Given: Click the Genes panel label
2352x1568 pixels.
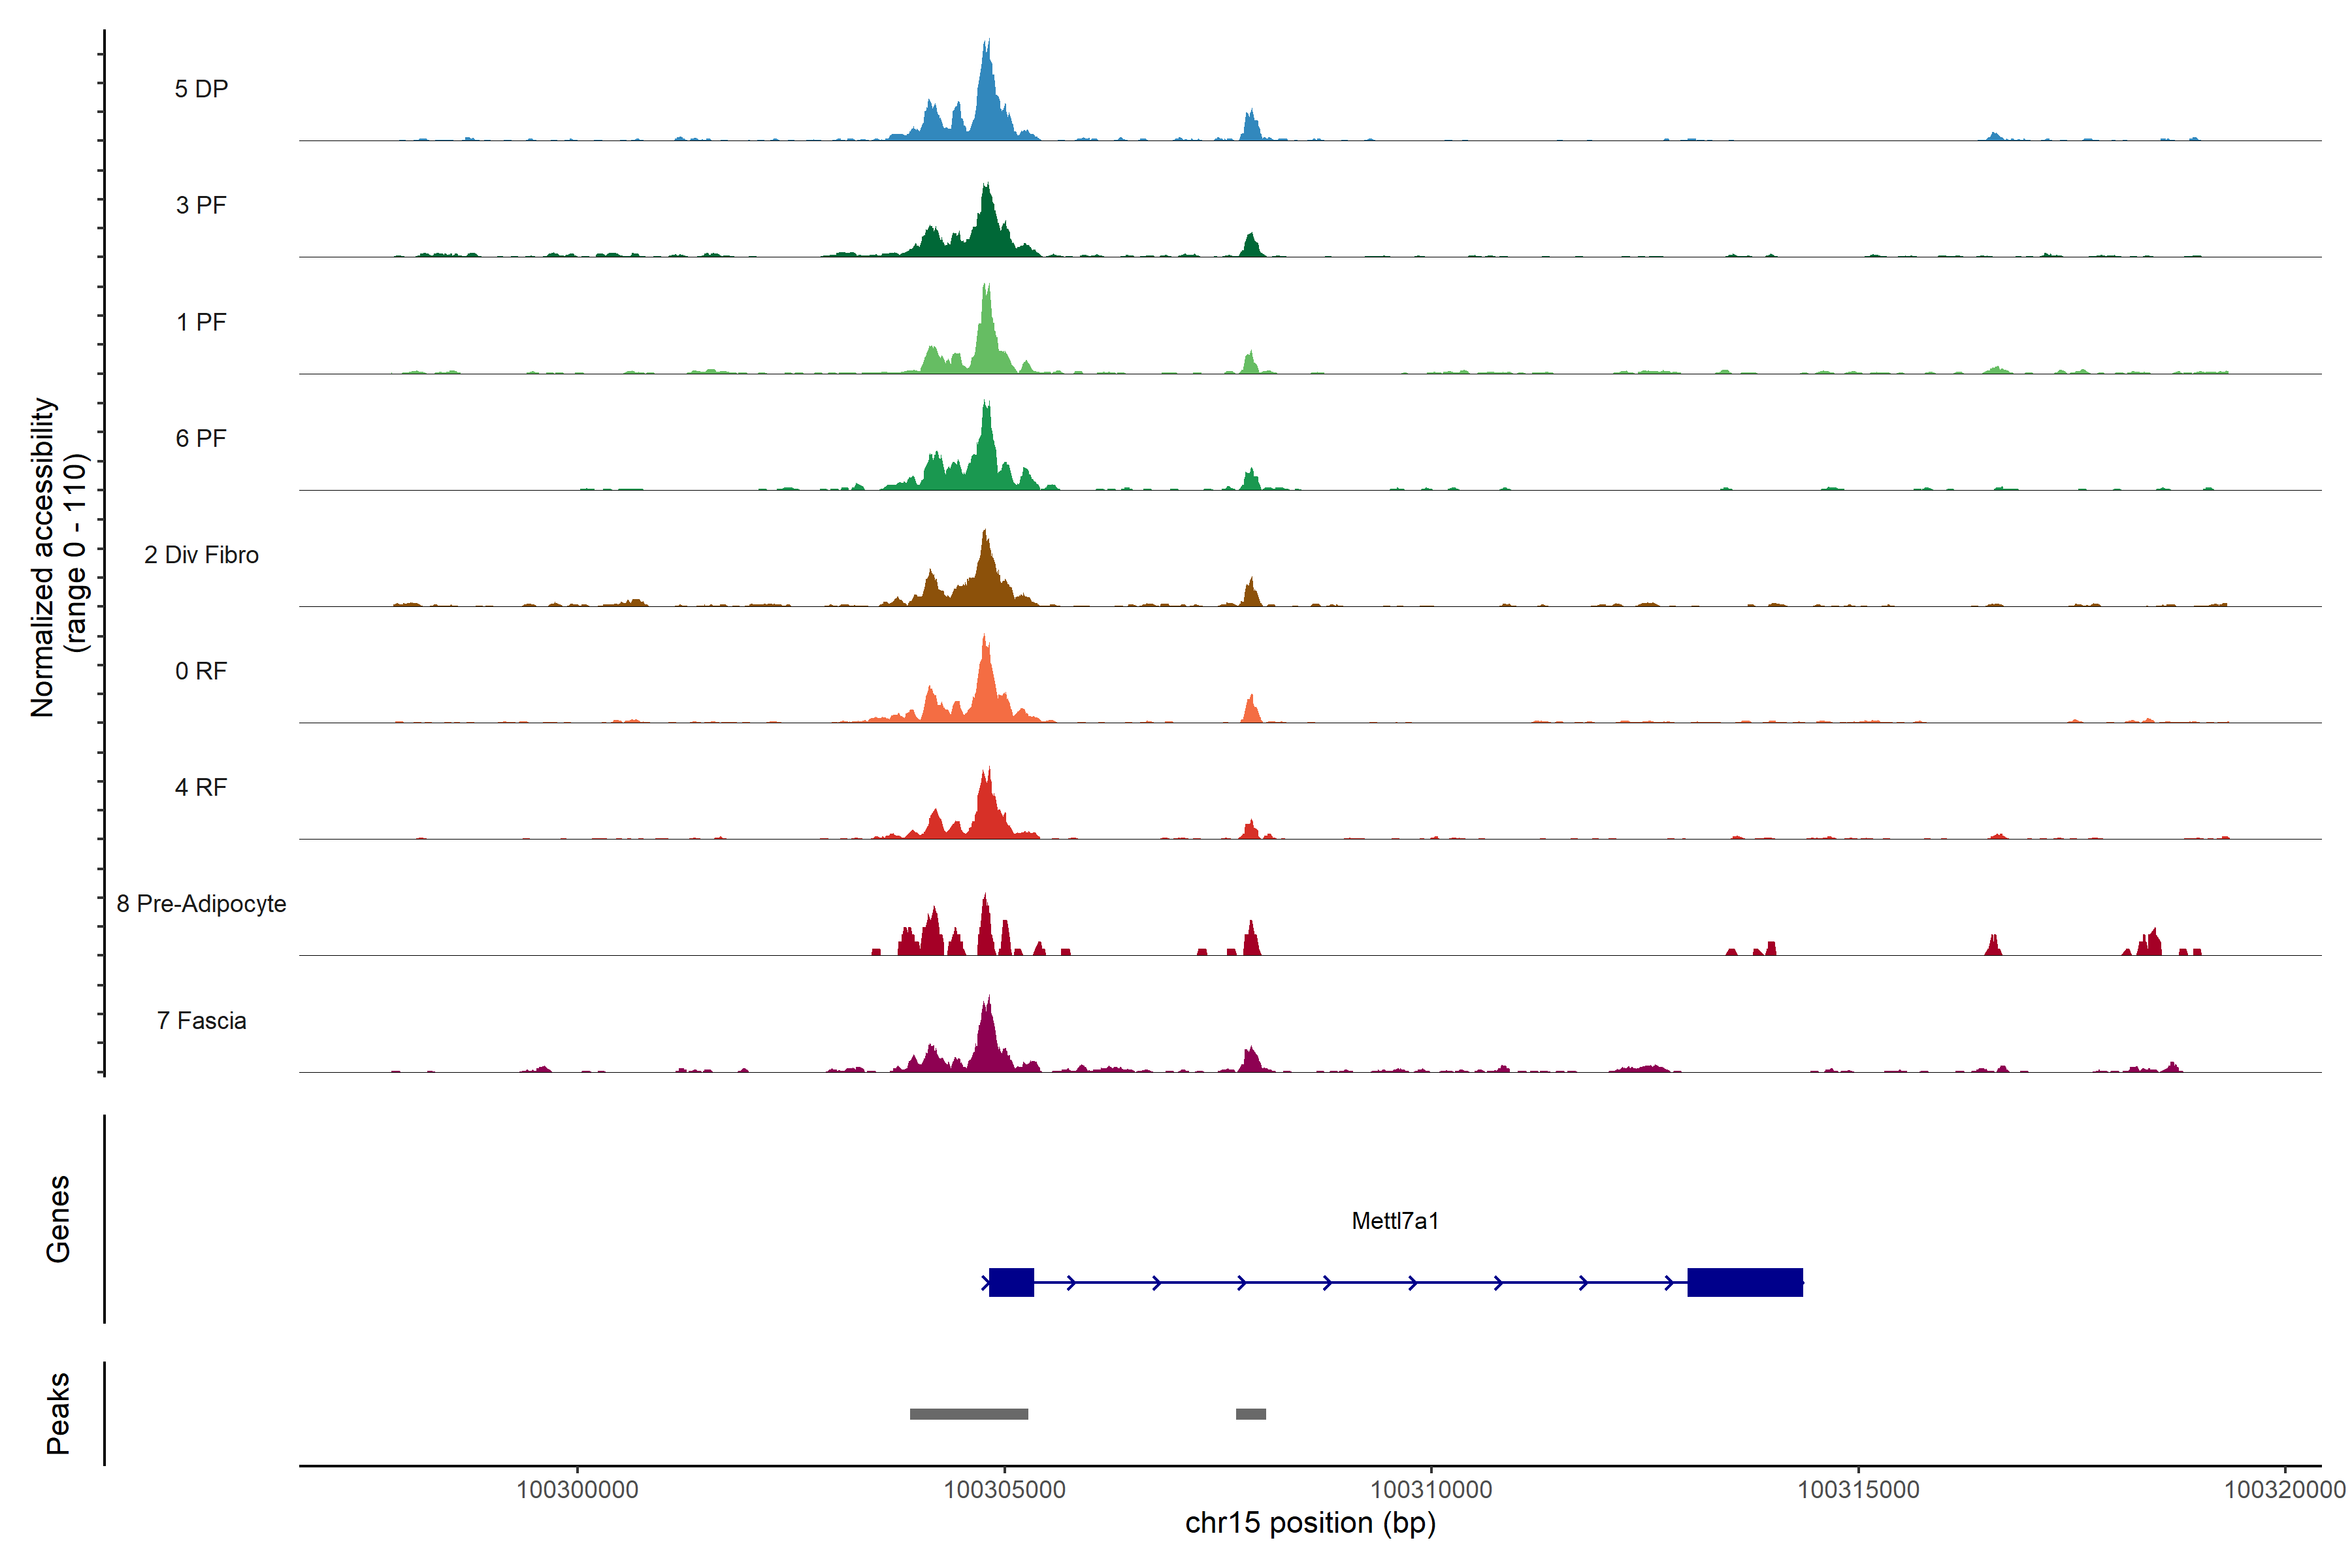Looking at the screenshot, I should tap(58, 1219).
